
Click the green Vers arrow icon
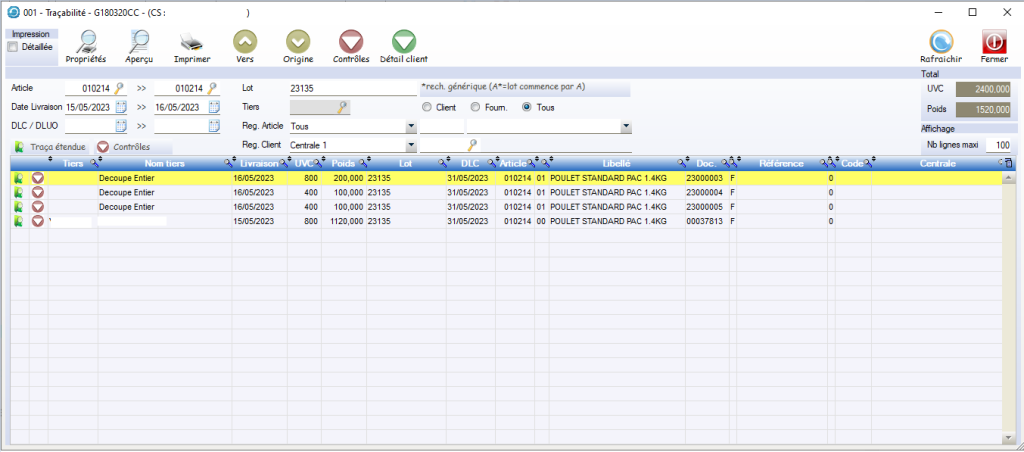coord(245,42)
